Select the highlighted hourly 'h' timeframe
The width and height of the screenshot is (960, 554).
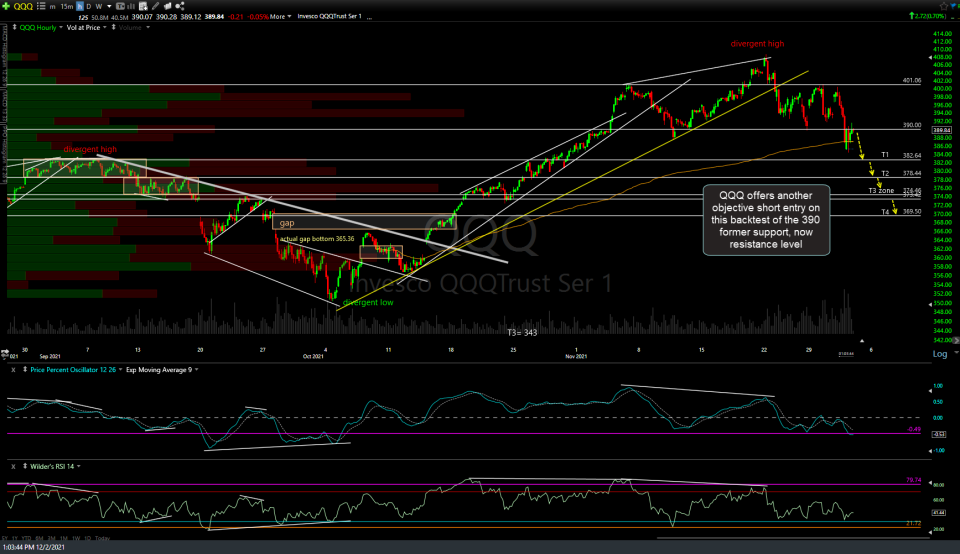(80, 6)
